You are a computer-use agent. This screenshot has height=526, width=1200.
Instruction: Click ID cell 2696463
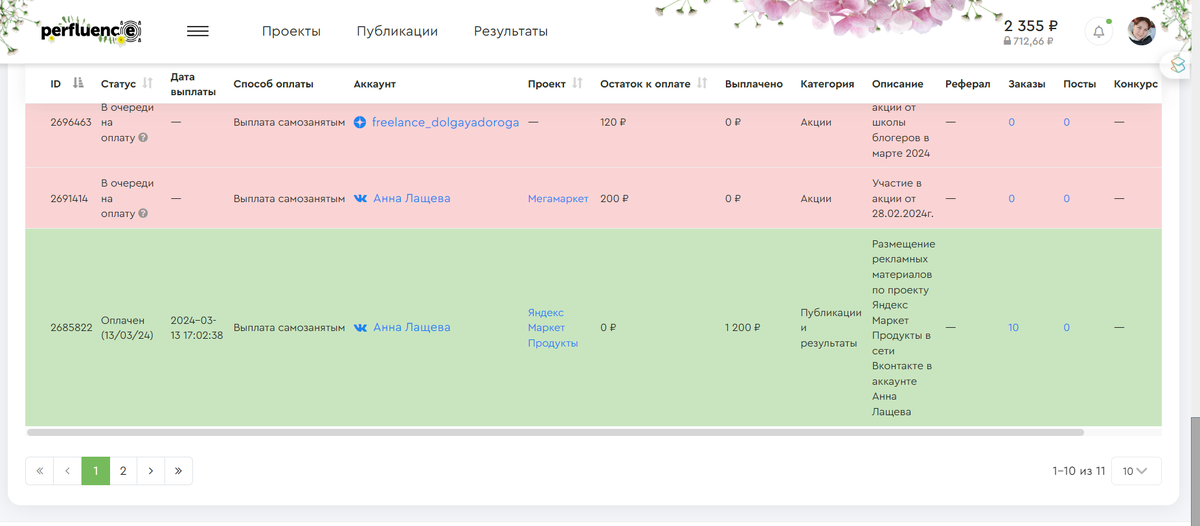71,122
